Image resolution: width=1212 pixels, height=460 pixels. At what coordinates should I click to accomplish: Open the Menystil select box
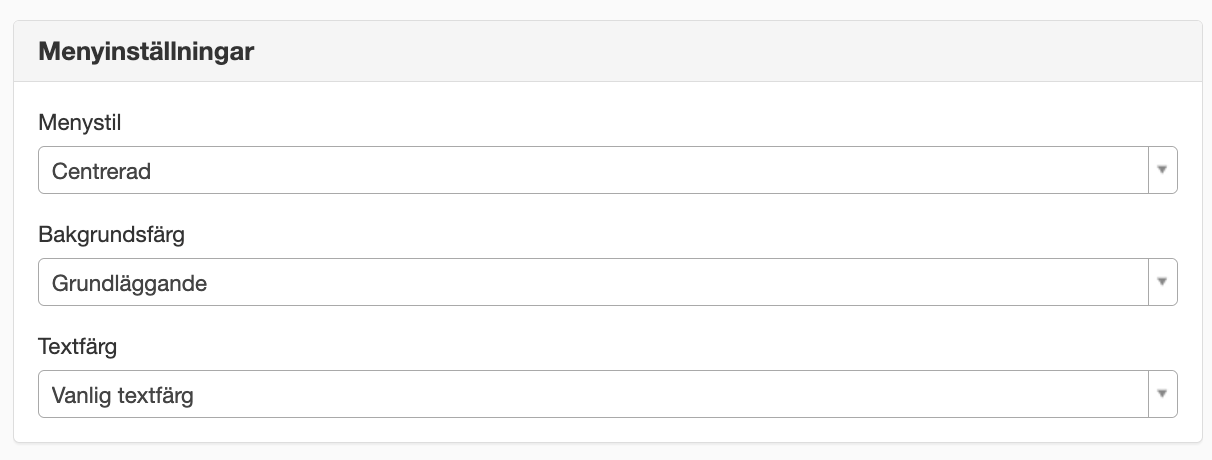coord(608,170)
